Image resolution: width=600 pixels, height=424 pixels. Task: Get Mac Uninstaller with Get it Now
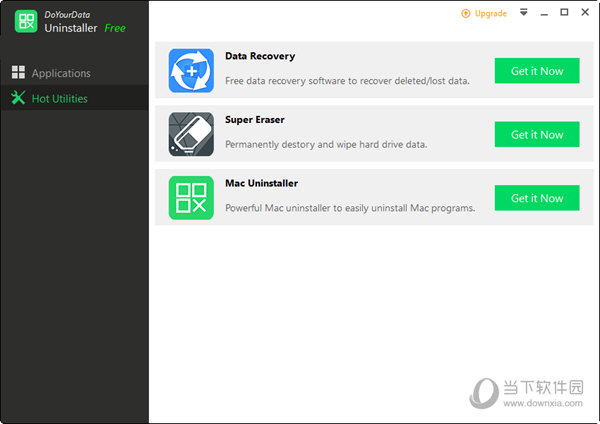tap(537, 198)
